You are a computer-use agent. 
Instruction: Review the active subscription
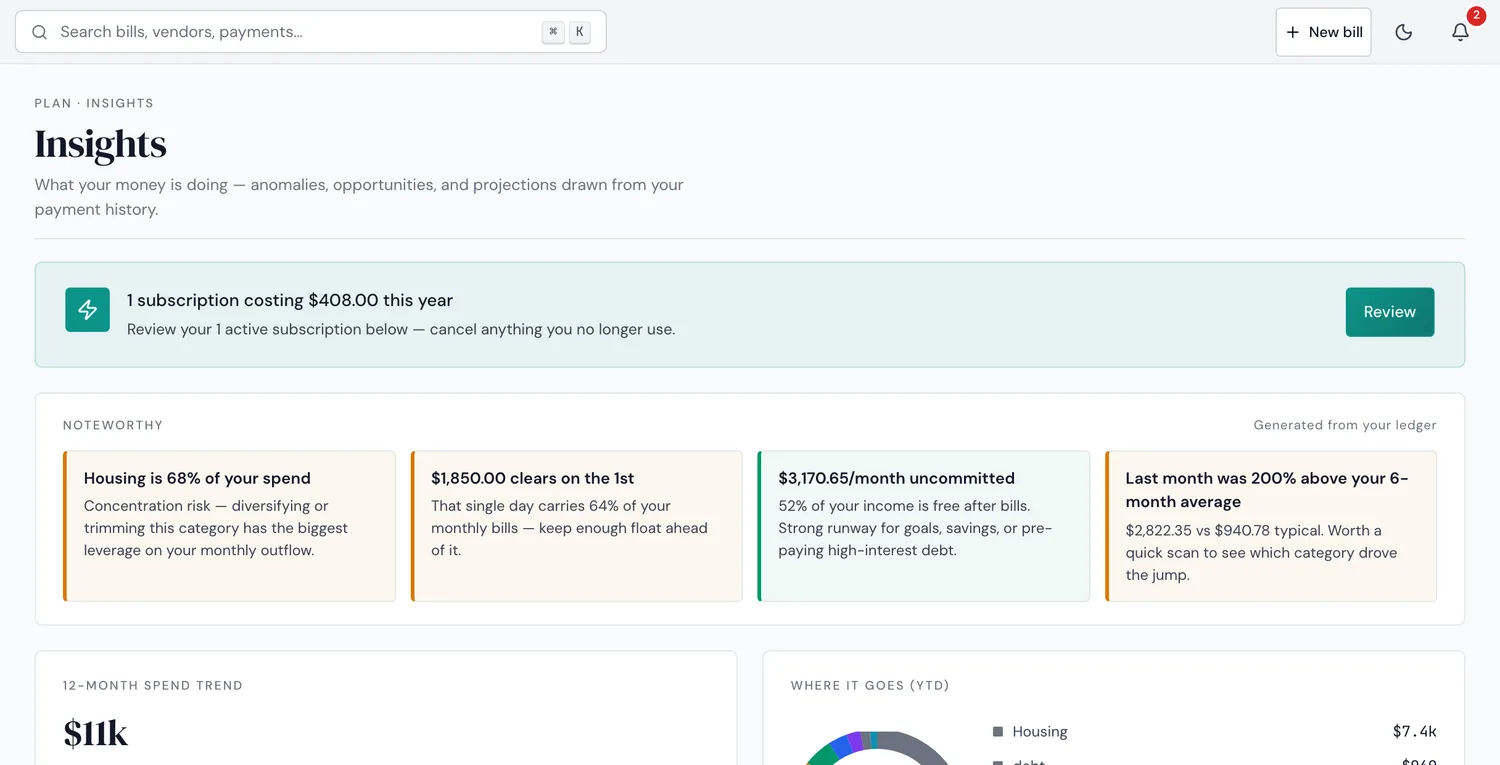[x=1390, y=312]
